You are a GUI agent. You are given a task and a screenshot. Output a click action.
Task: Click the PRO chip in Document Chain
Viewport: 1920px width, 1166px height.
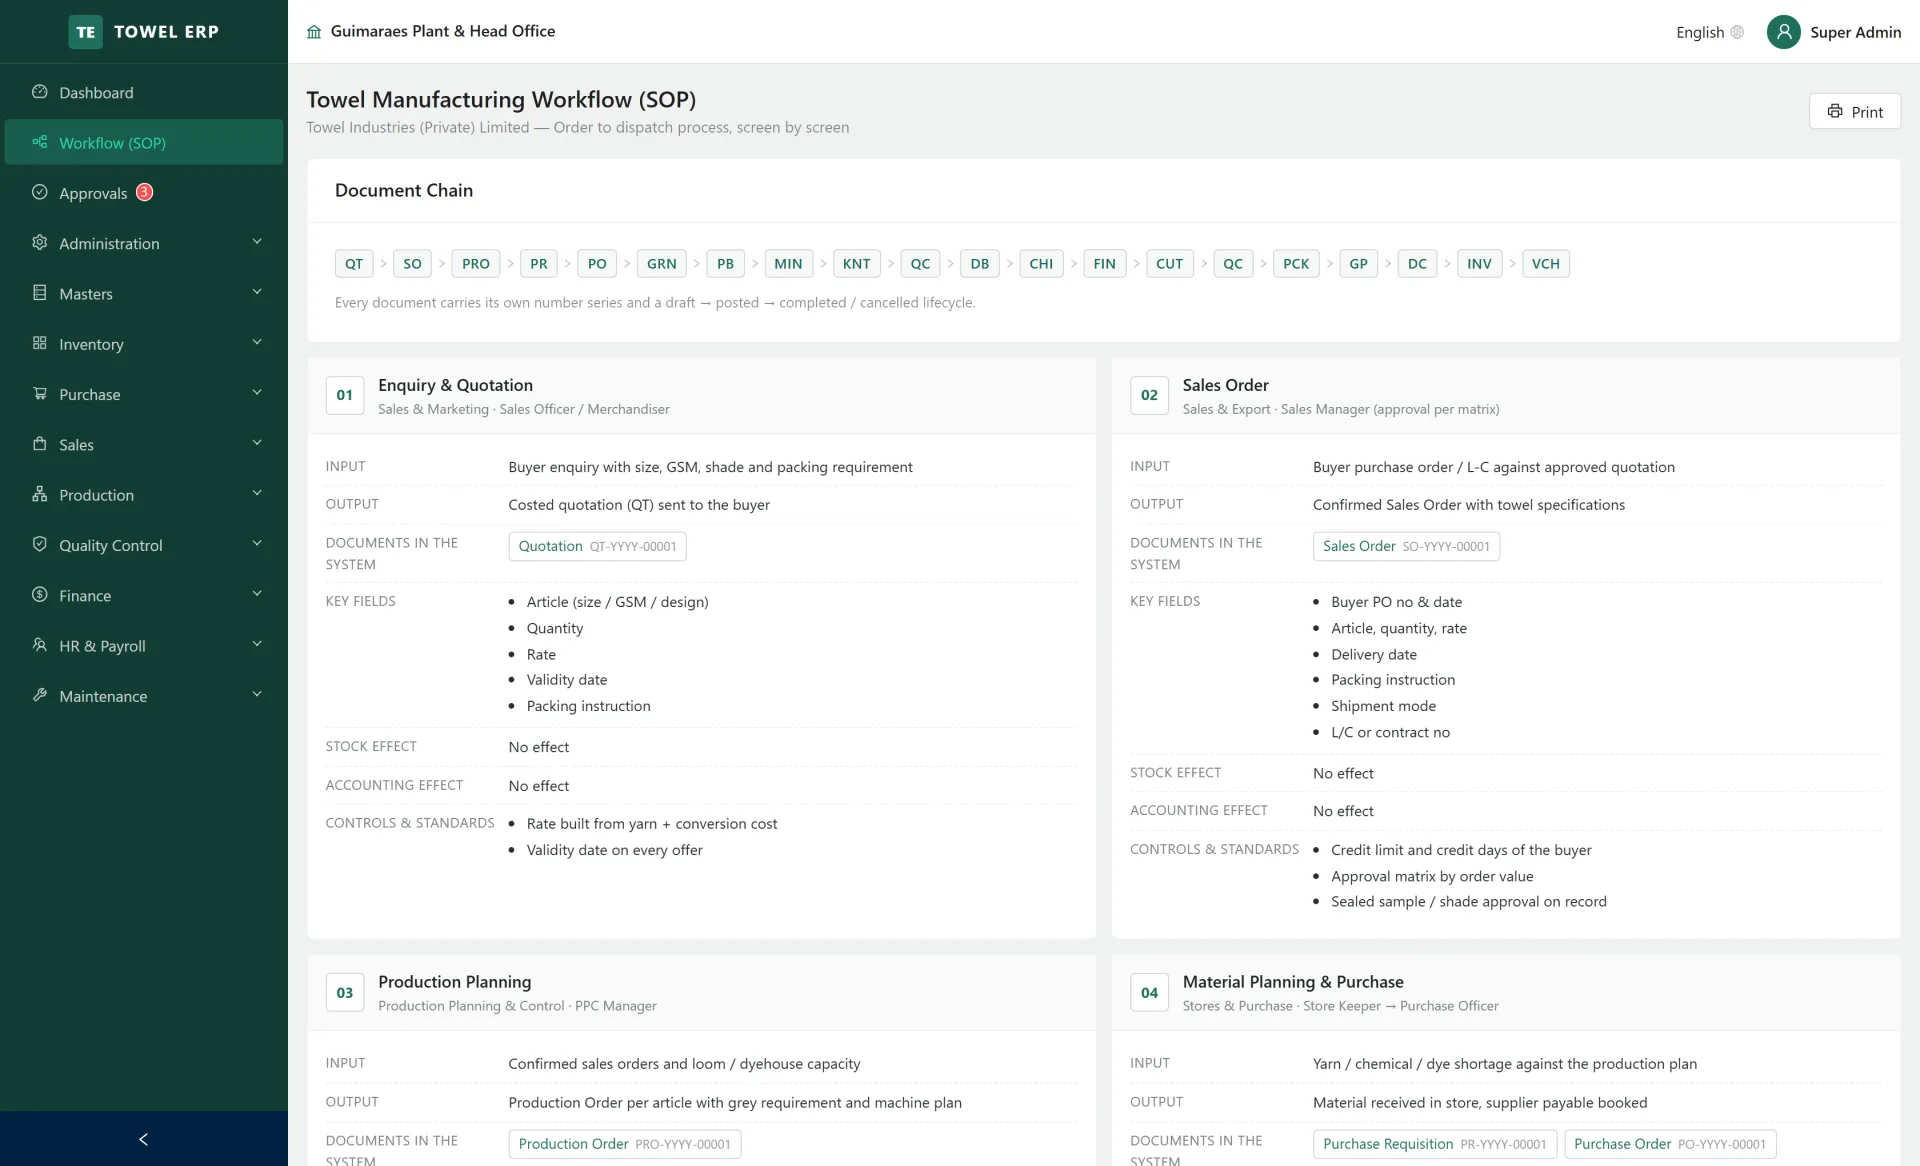click(x=476, y=263)
